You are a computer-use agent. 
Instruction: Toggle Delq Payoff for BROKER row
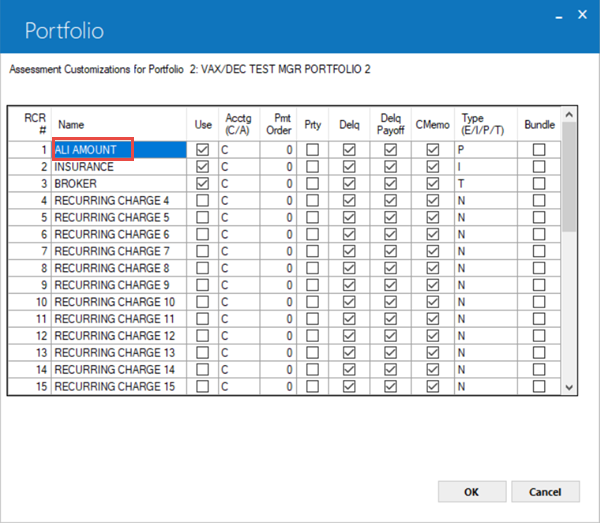pyautogui.click(x=390, y=183)
